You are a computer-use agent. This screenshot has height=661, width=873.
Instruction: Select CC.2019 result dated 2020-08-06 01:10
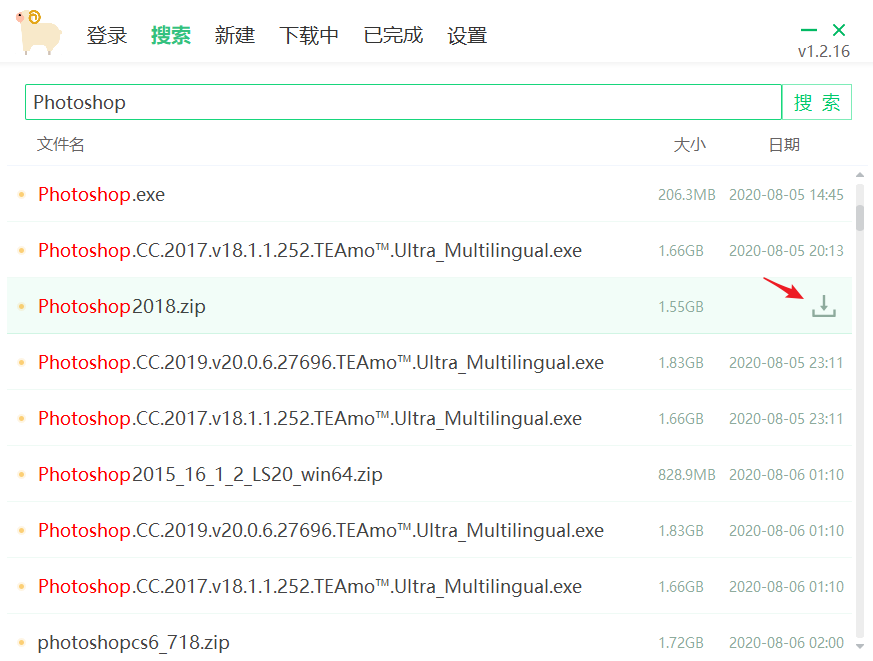point(429,530)
